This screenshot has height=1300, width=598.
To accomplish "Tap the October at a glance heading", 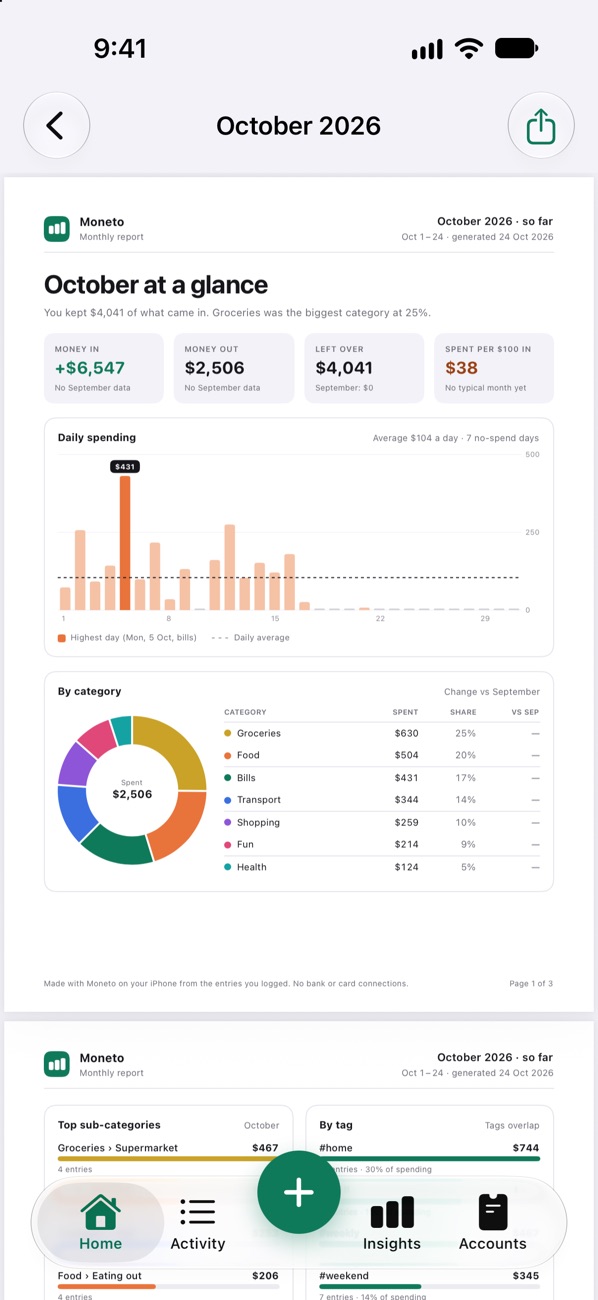I will tap(156, 285).
